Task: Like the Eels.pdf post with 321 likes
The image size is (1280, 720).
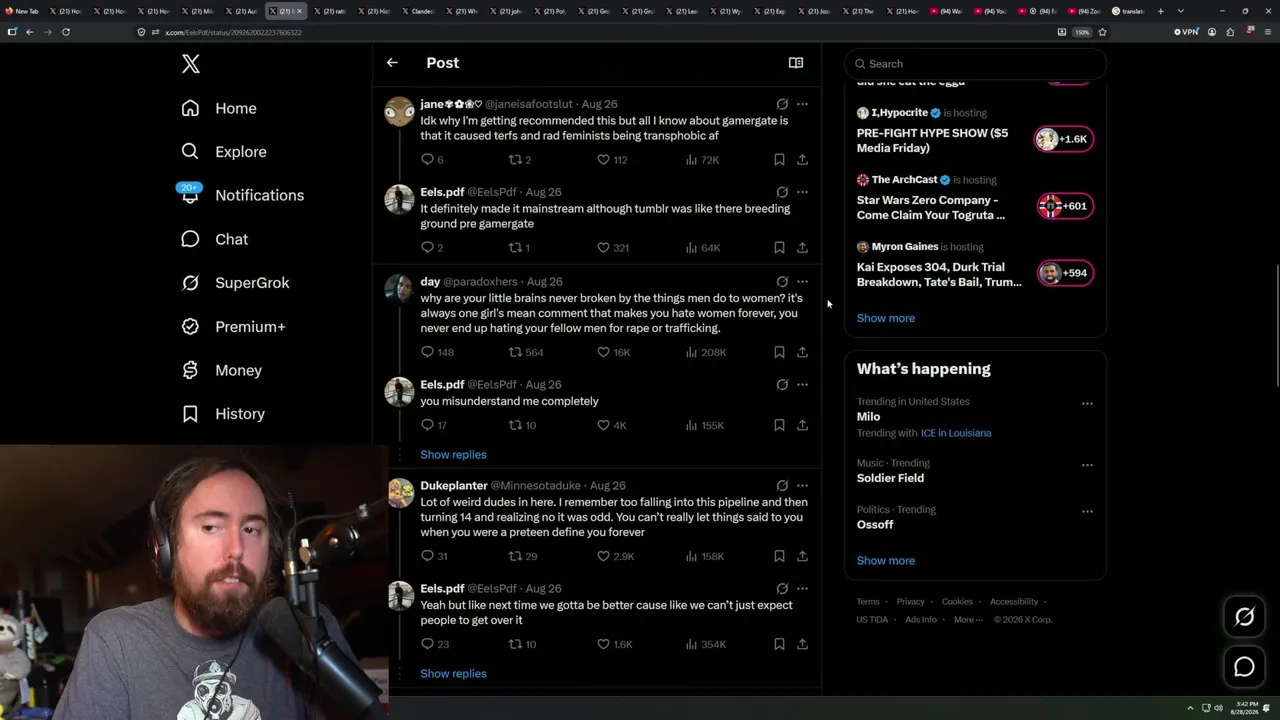Action: (x=612, y=248)
